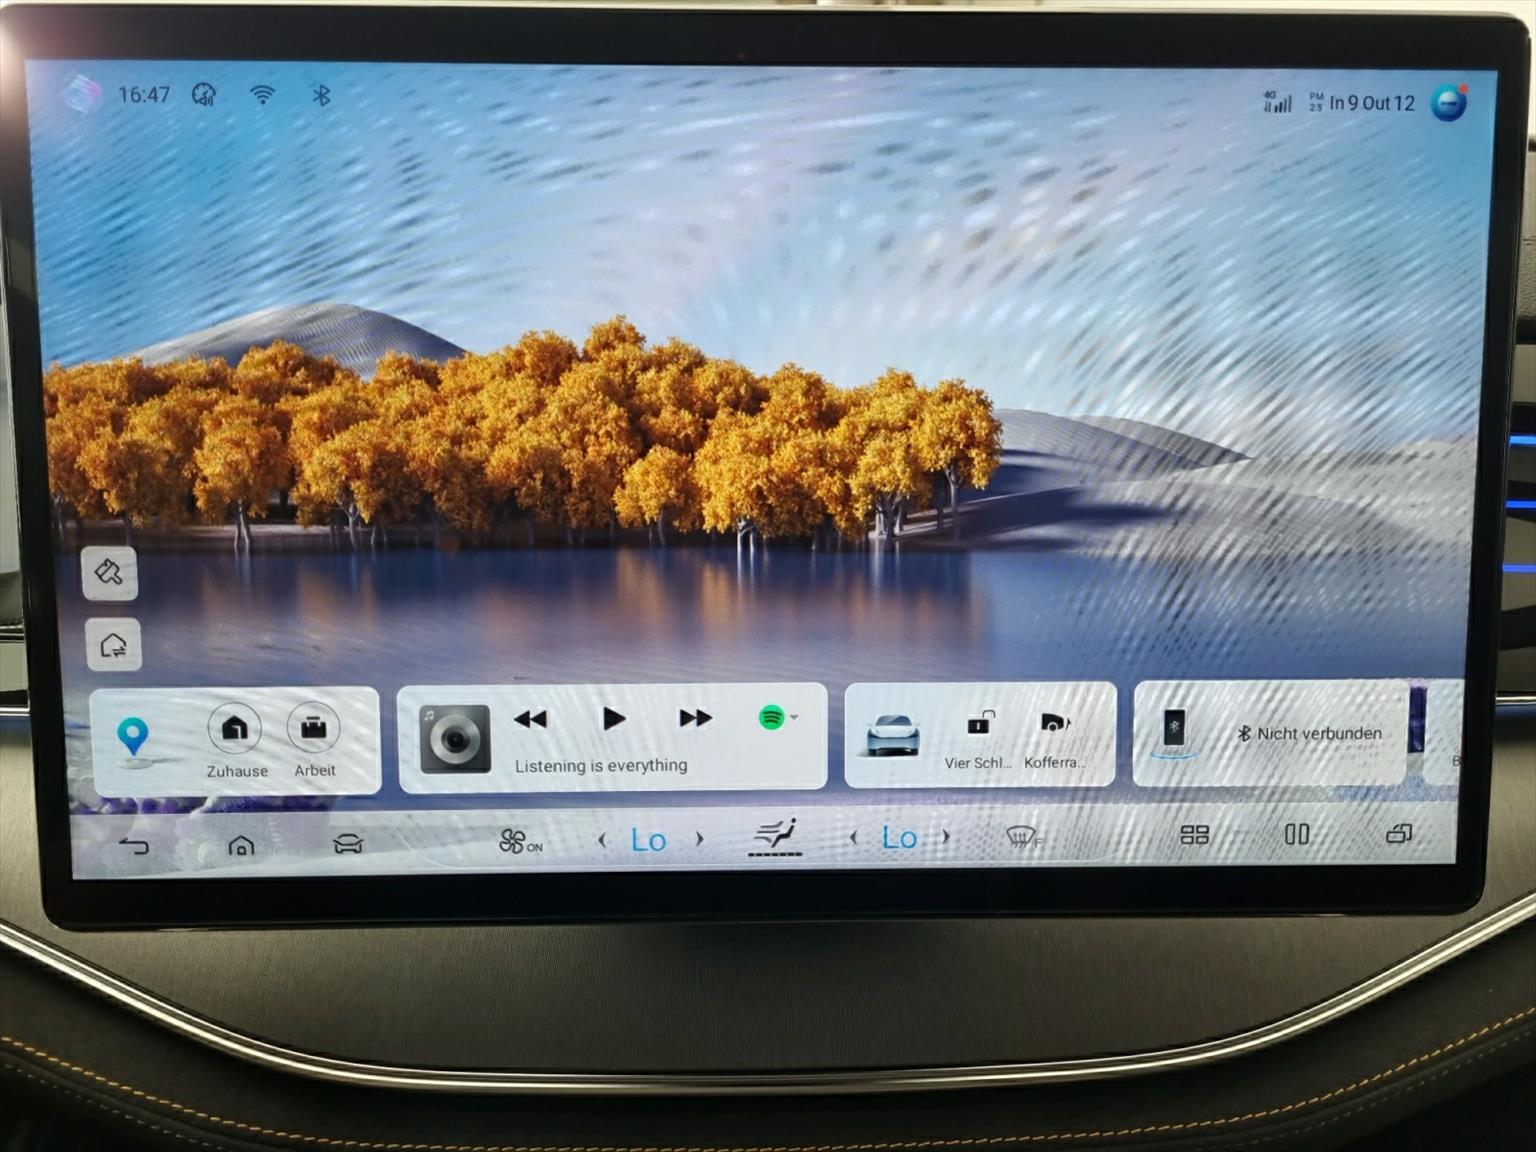1536x1152 pixels.
Task: Tap the 16:47 clock
Action: [144, 95]
